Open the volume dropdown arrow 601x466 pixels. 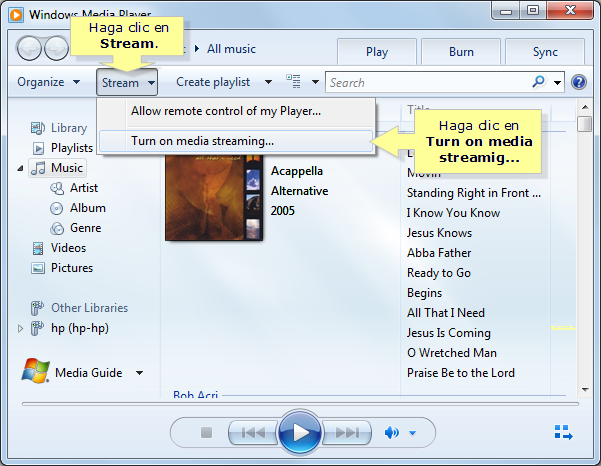412,433
